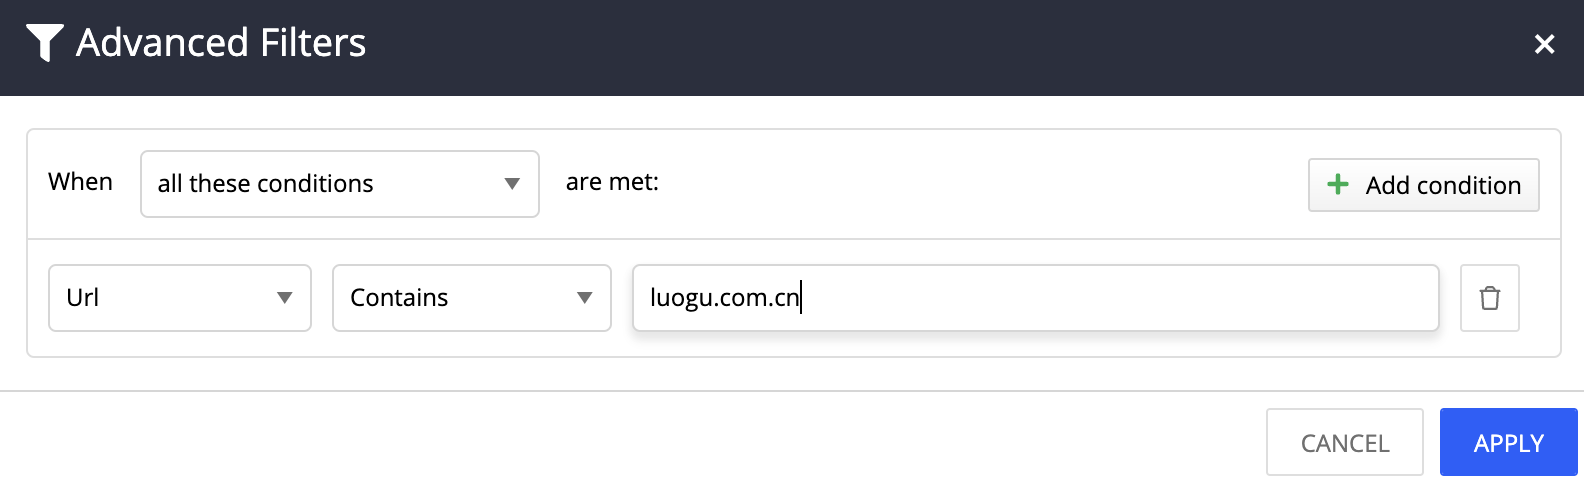Image resolution: width=1584 pixels, height=486 pixels.
Task: Apply the filter with the APPLY button
Action: pos(1508,442)
